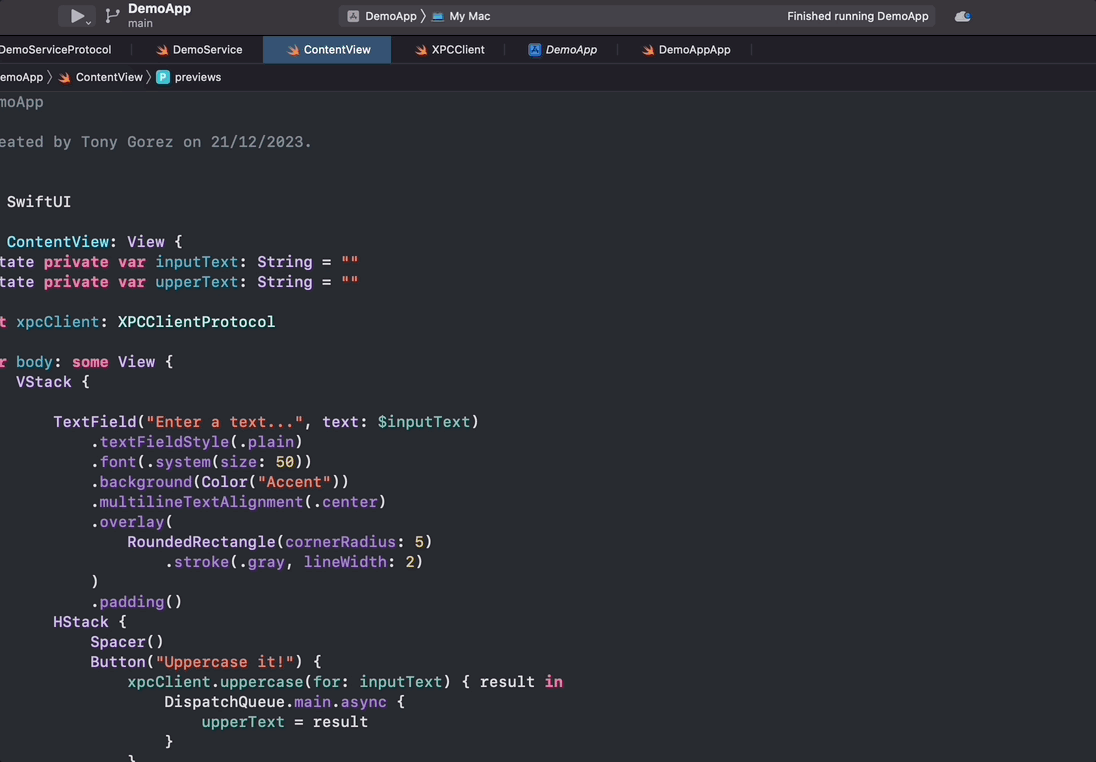Image resolution: width=1096 pixels, height=762 pixels.
Task: Open the My Mac destination menu
Action: 469,16
